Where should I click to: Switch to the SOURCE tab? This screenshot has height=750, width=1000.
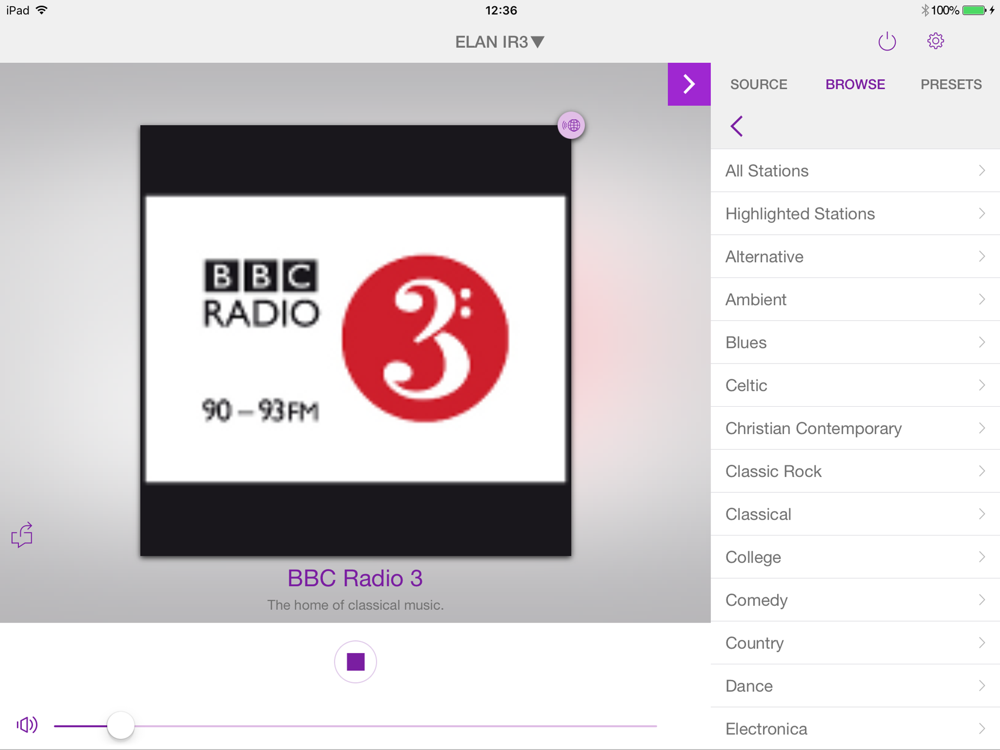758,84
